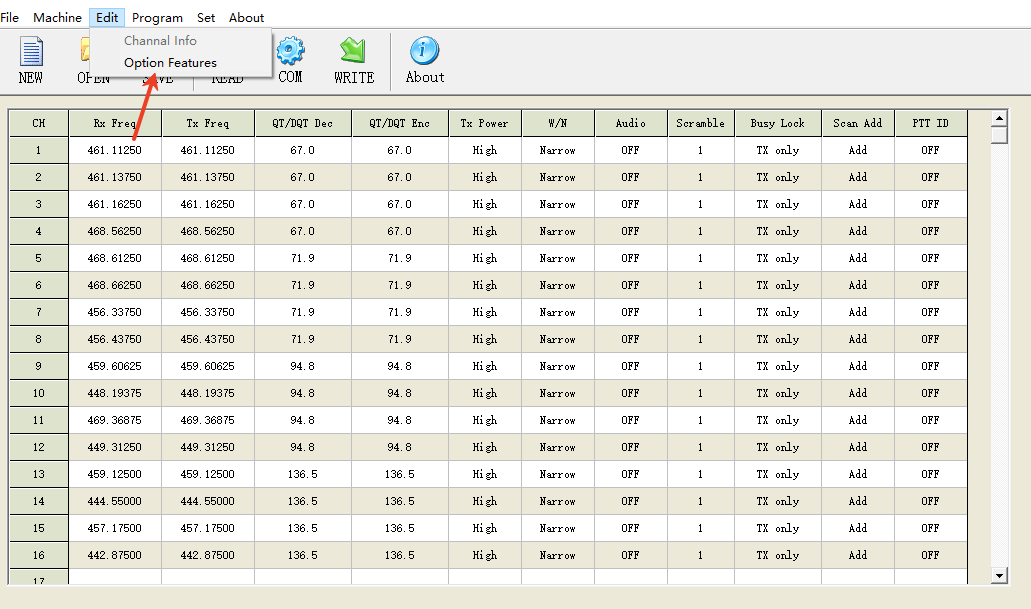This screenshot has height=609, width=1031.
Task: Open the Set menu
Action: pos(206,17)
